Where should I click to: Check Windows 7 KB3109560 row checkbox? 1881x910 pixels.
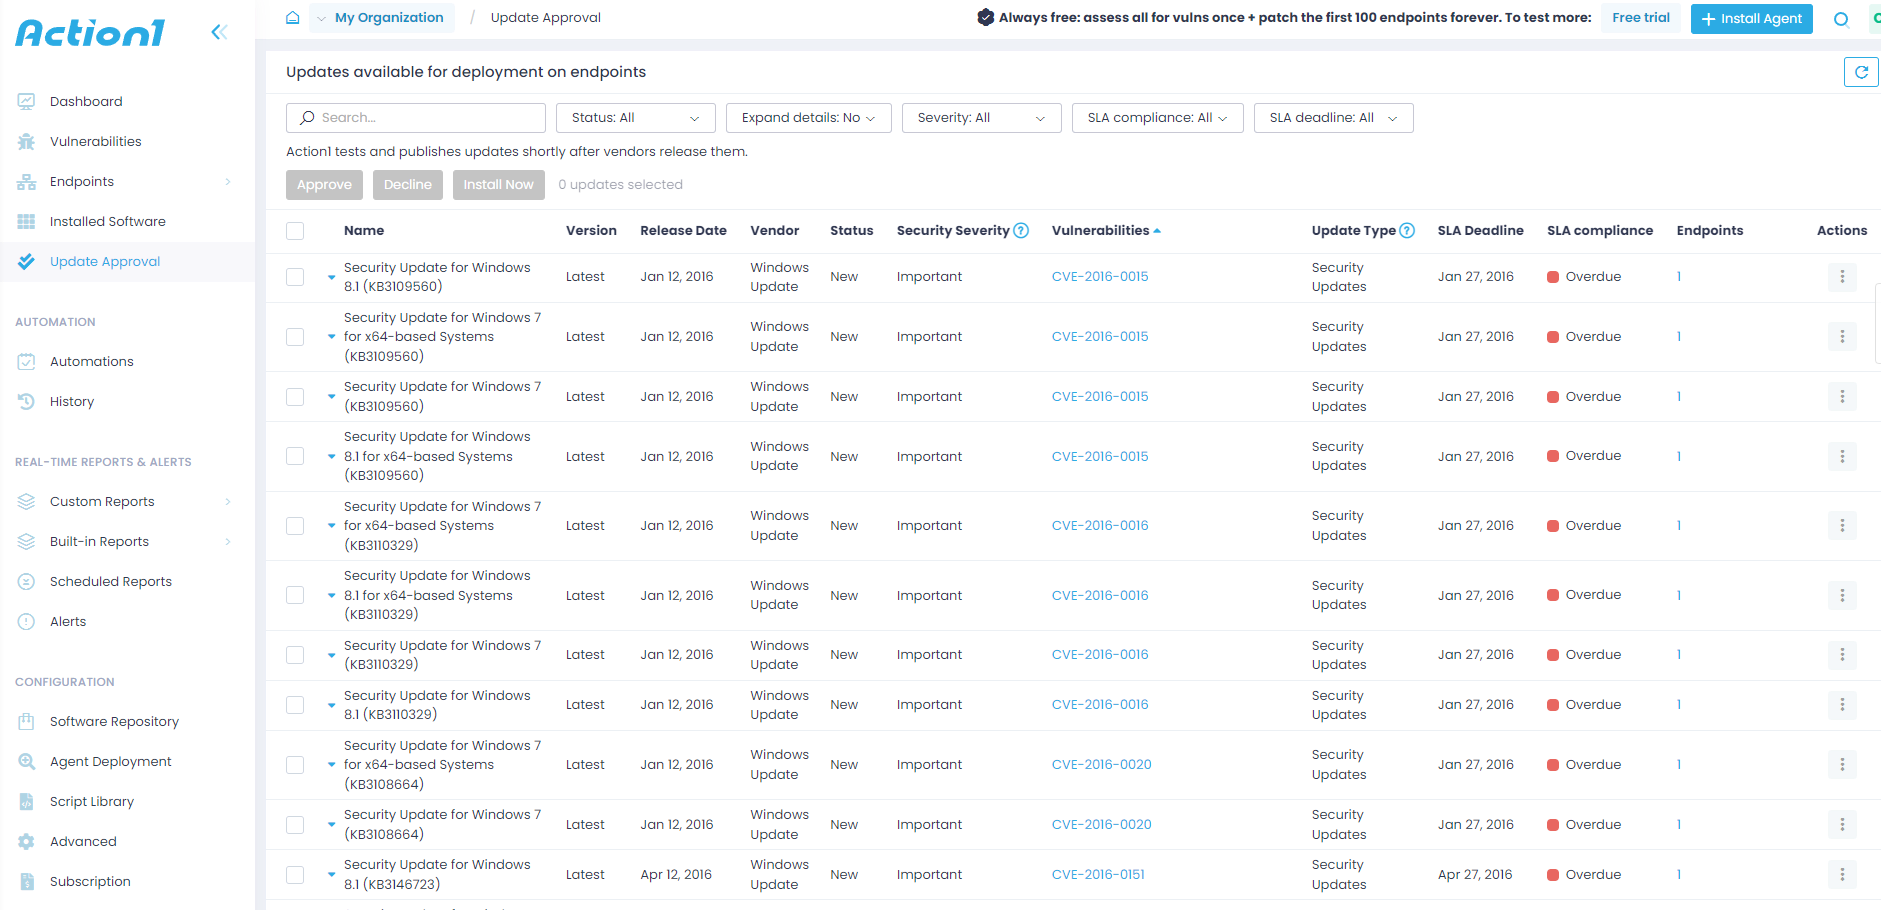[295, 397]
